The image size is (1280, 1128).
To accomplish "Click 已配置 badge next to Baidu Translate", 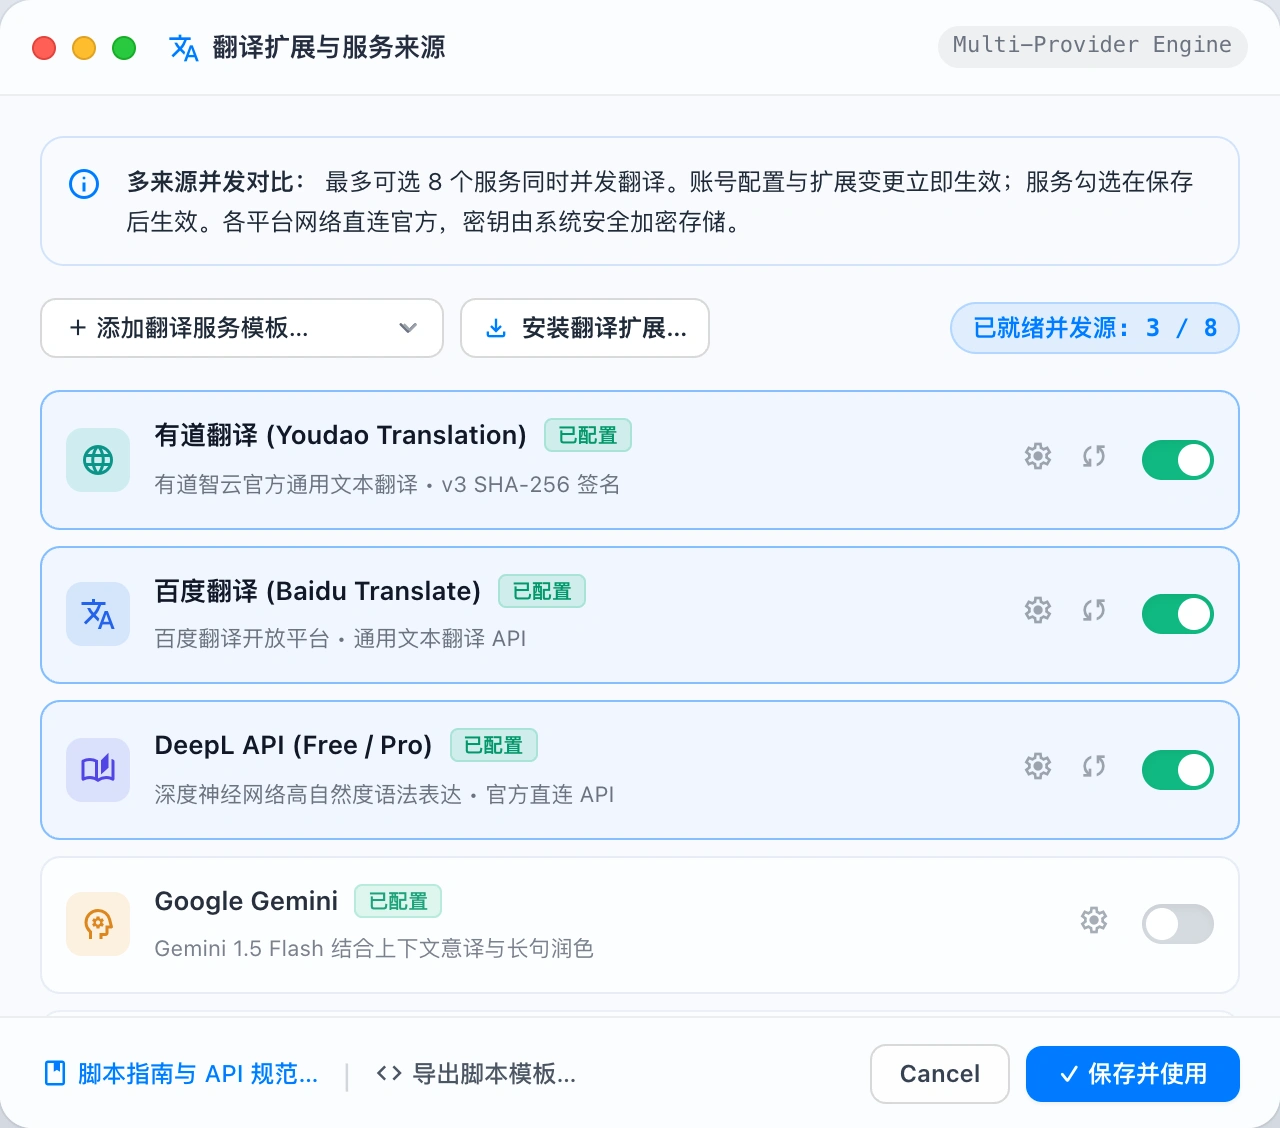I will [542, 591].
